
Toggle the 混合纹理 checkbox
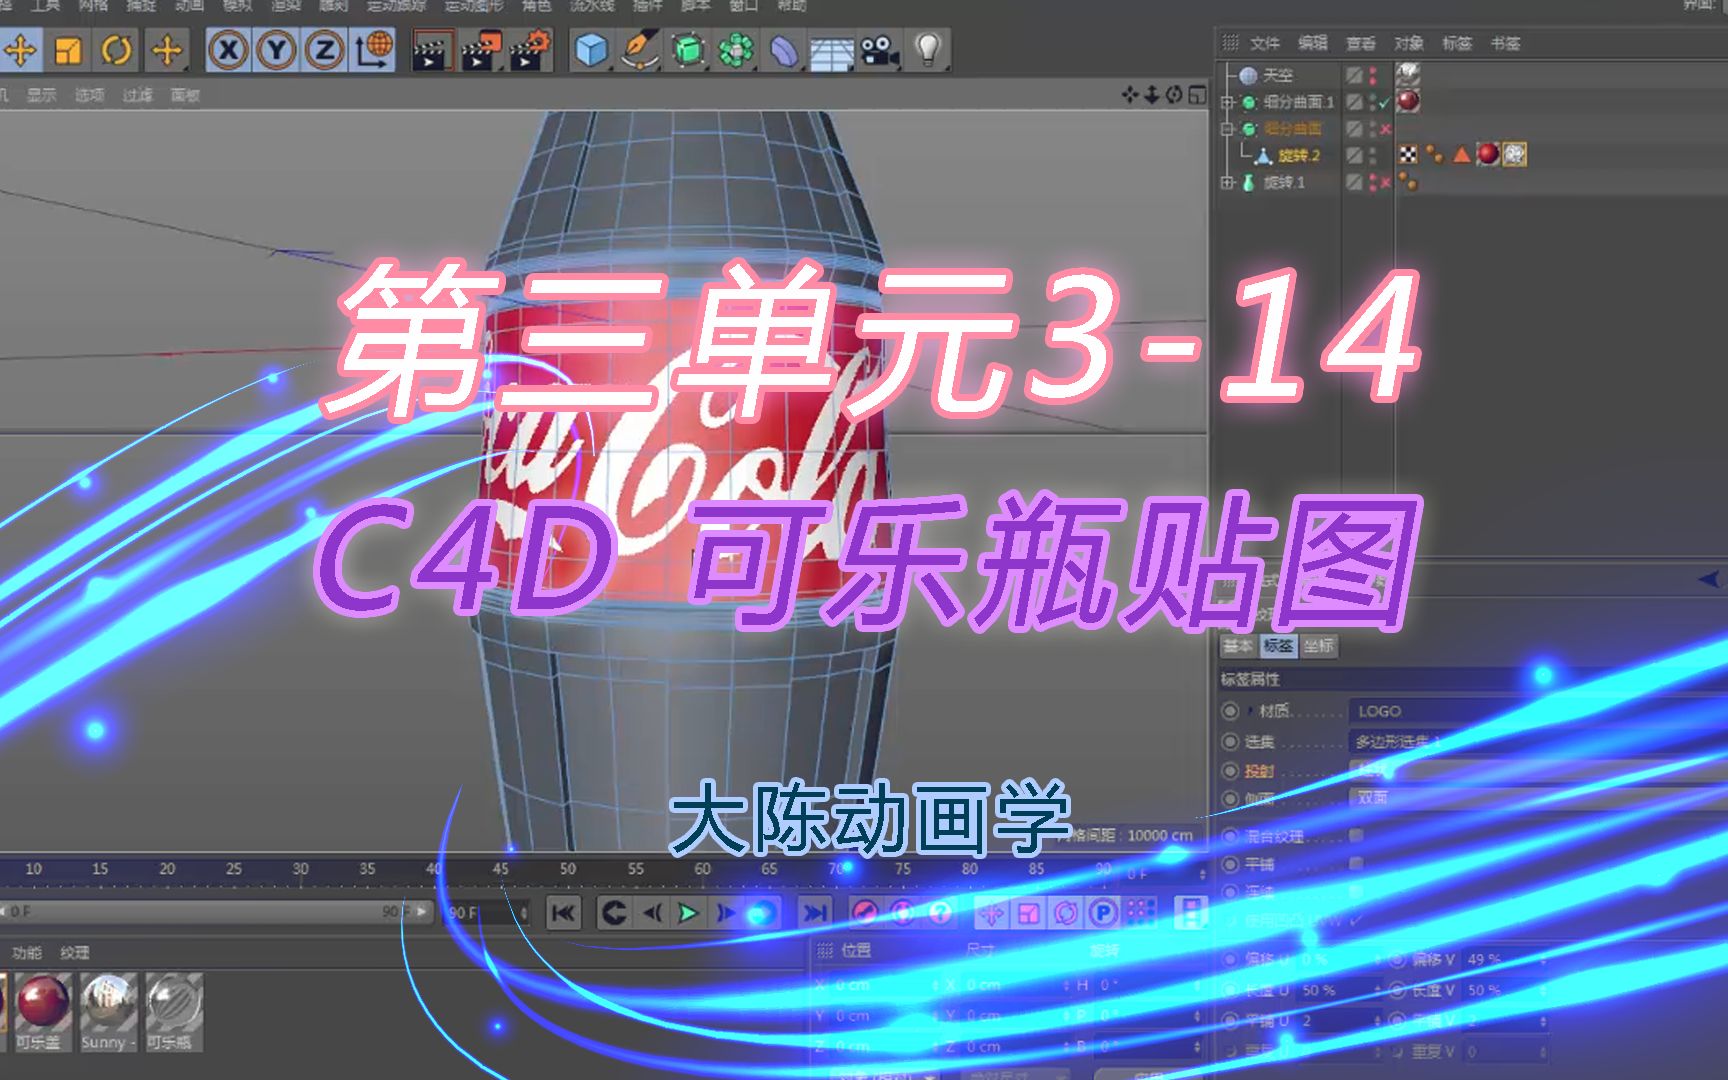pos(1356,836)
